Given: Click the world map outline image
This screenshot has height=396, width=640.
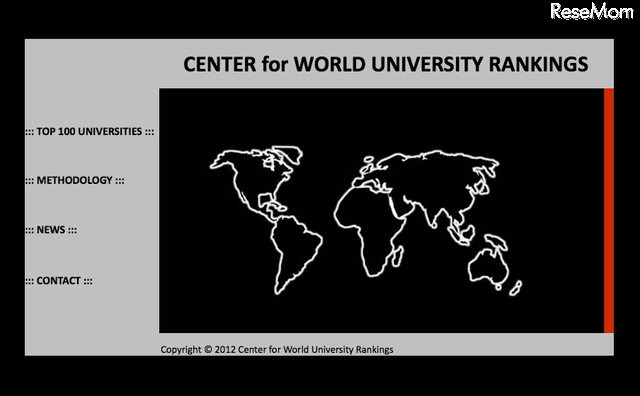Looking at the screenshot, I should (x=366, y=220).
